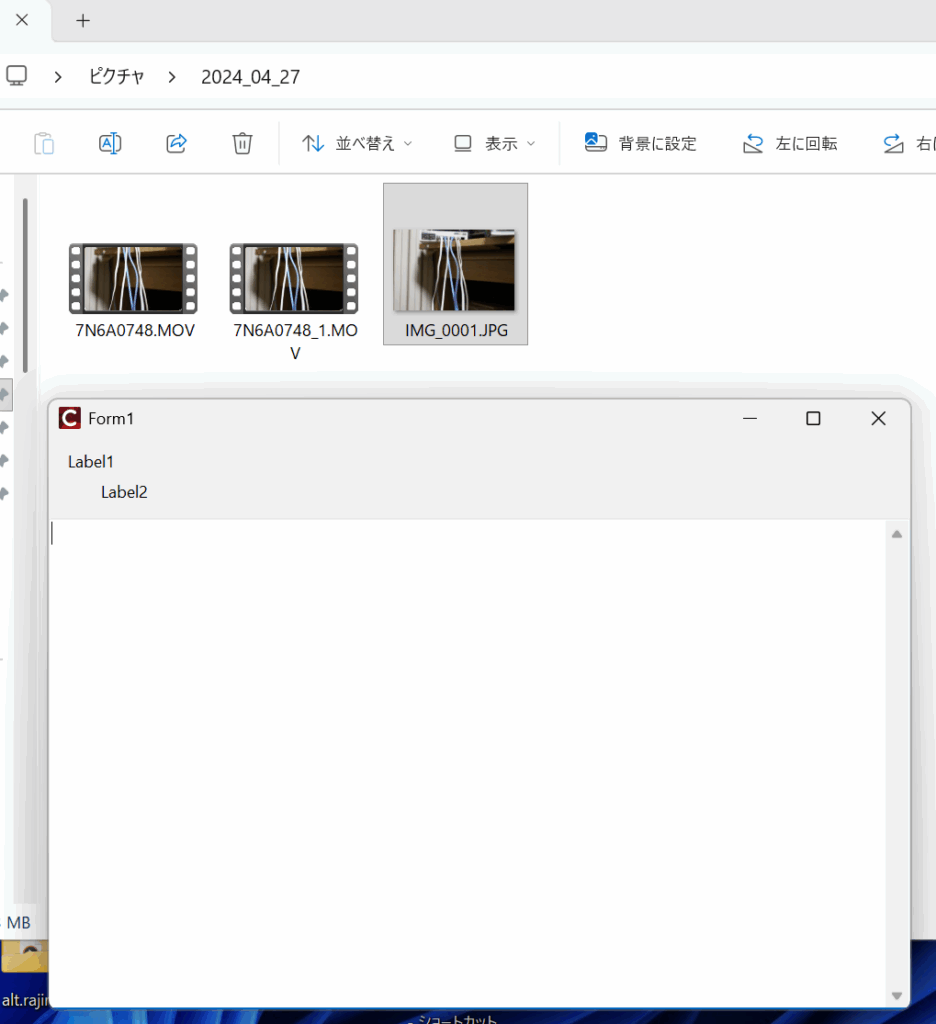Select the 7N6A0748.MOV video file
This screenshot has height=1024, width=936.
pos(134,278)
